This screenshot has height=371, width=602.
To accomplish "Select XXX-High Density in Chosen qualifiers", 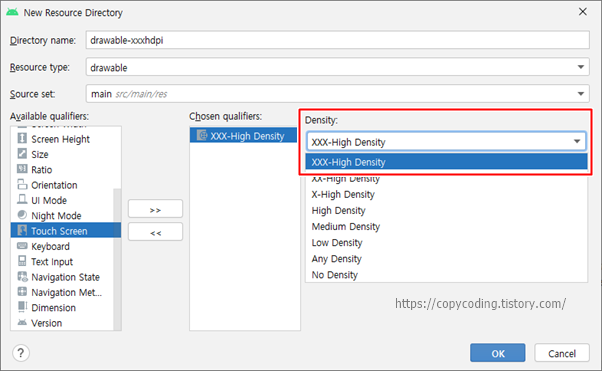I will (x=243, y=135).
